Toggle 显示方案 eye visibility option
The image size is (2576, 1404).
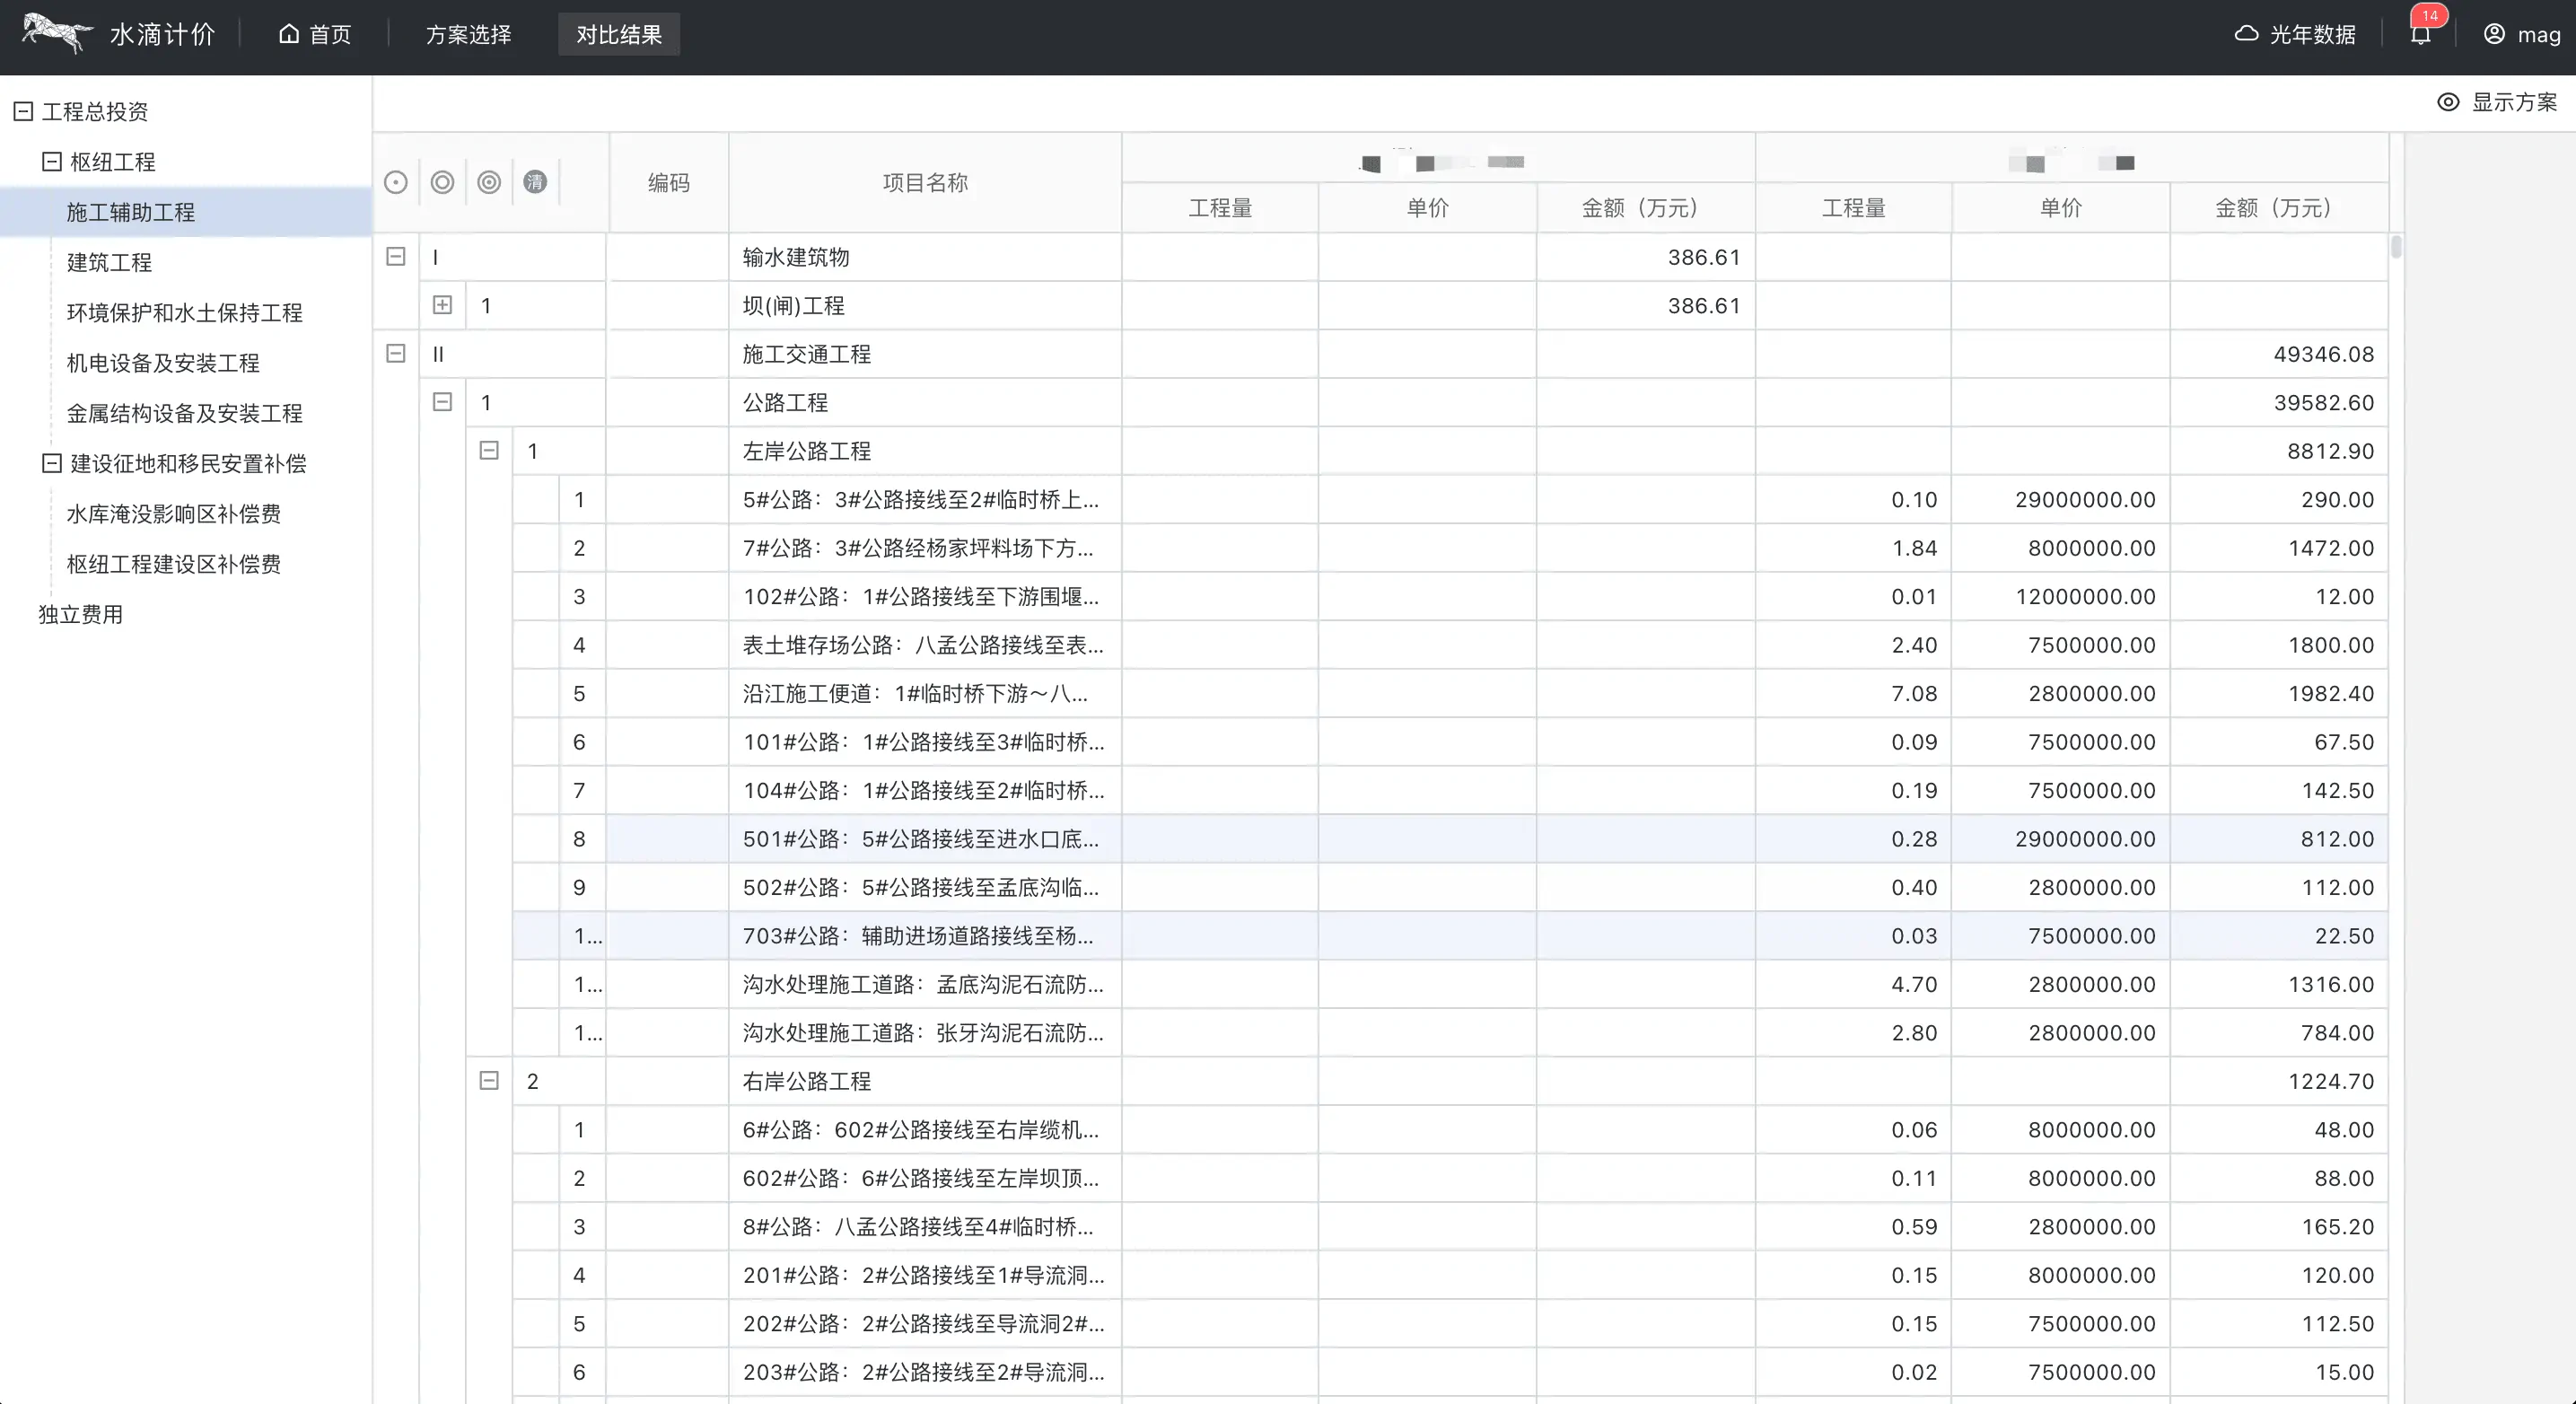click(x=2448, y=102)
